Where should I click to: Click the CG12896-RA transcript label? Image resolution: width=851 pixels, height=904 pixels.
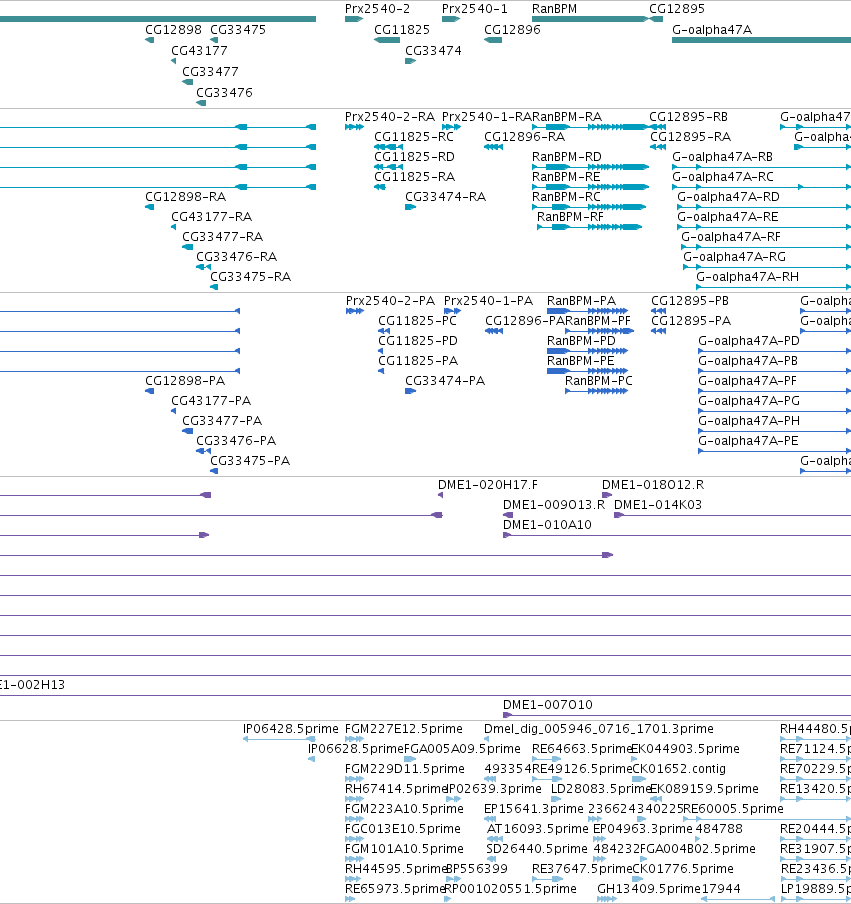point(525,137)
